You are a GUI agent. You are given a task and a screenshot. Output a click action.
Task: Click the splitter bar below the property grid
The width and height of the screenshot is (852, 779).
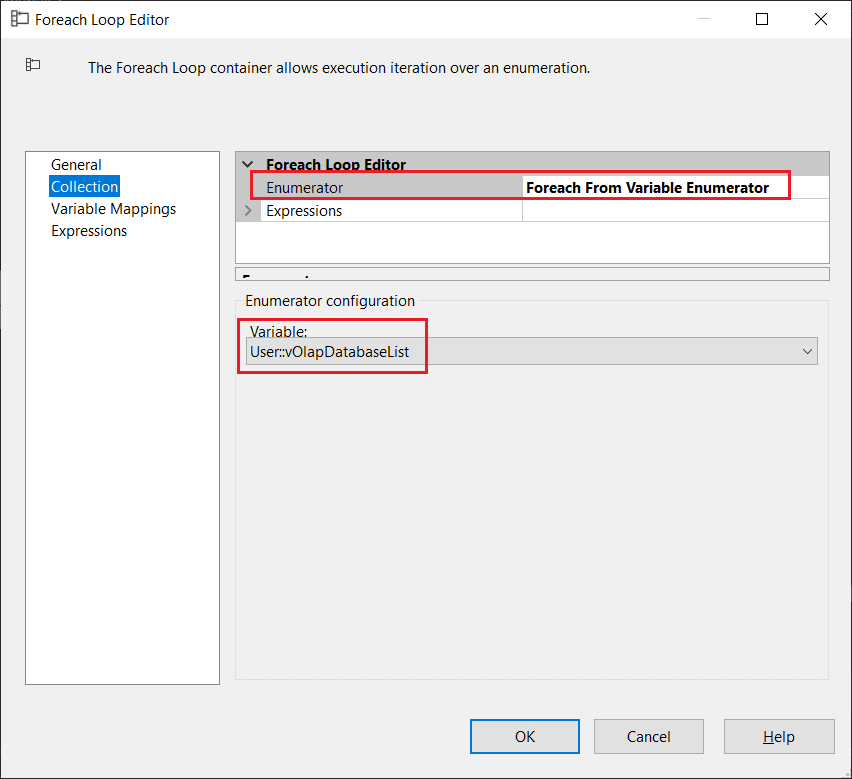(532, 274)
